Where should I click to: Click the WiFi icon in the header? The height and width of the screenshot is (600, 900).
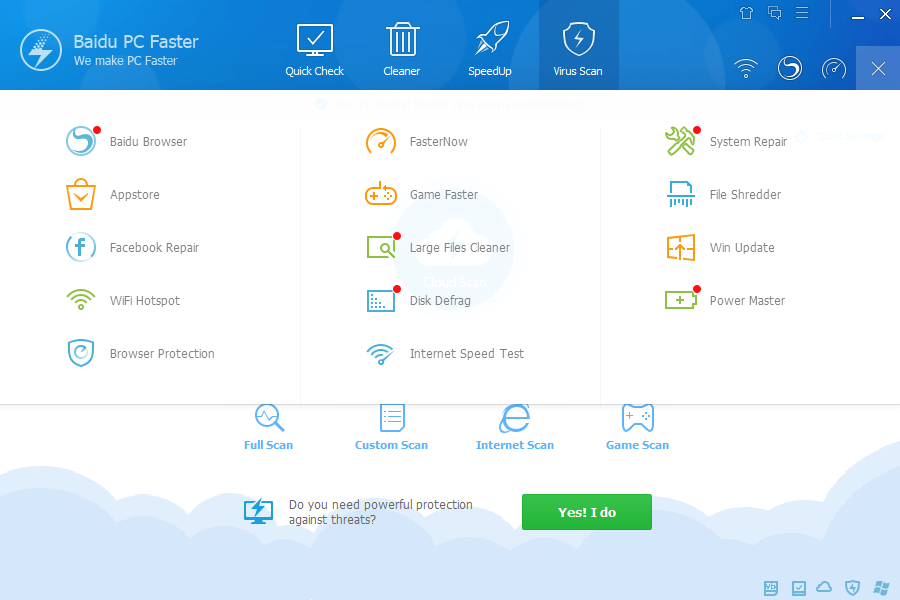(746, 68)
